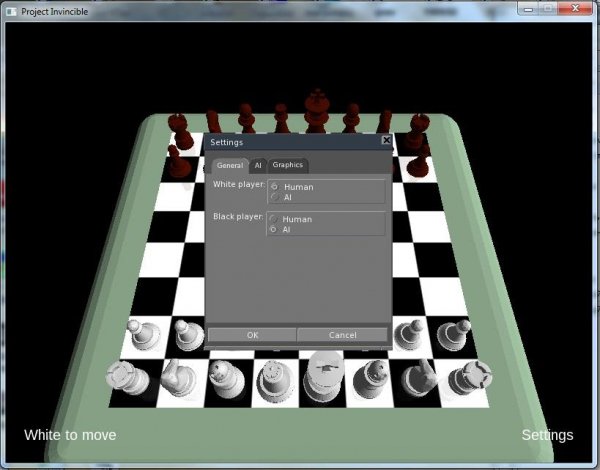The width and height of the screenshot is (600, 470).
Task: Select the white rook on far right
Action: (470, 377)
